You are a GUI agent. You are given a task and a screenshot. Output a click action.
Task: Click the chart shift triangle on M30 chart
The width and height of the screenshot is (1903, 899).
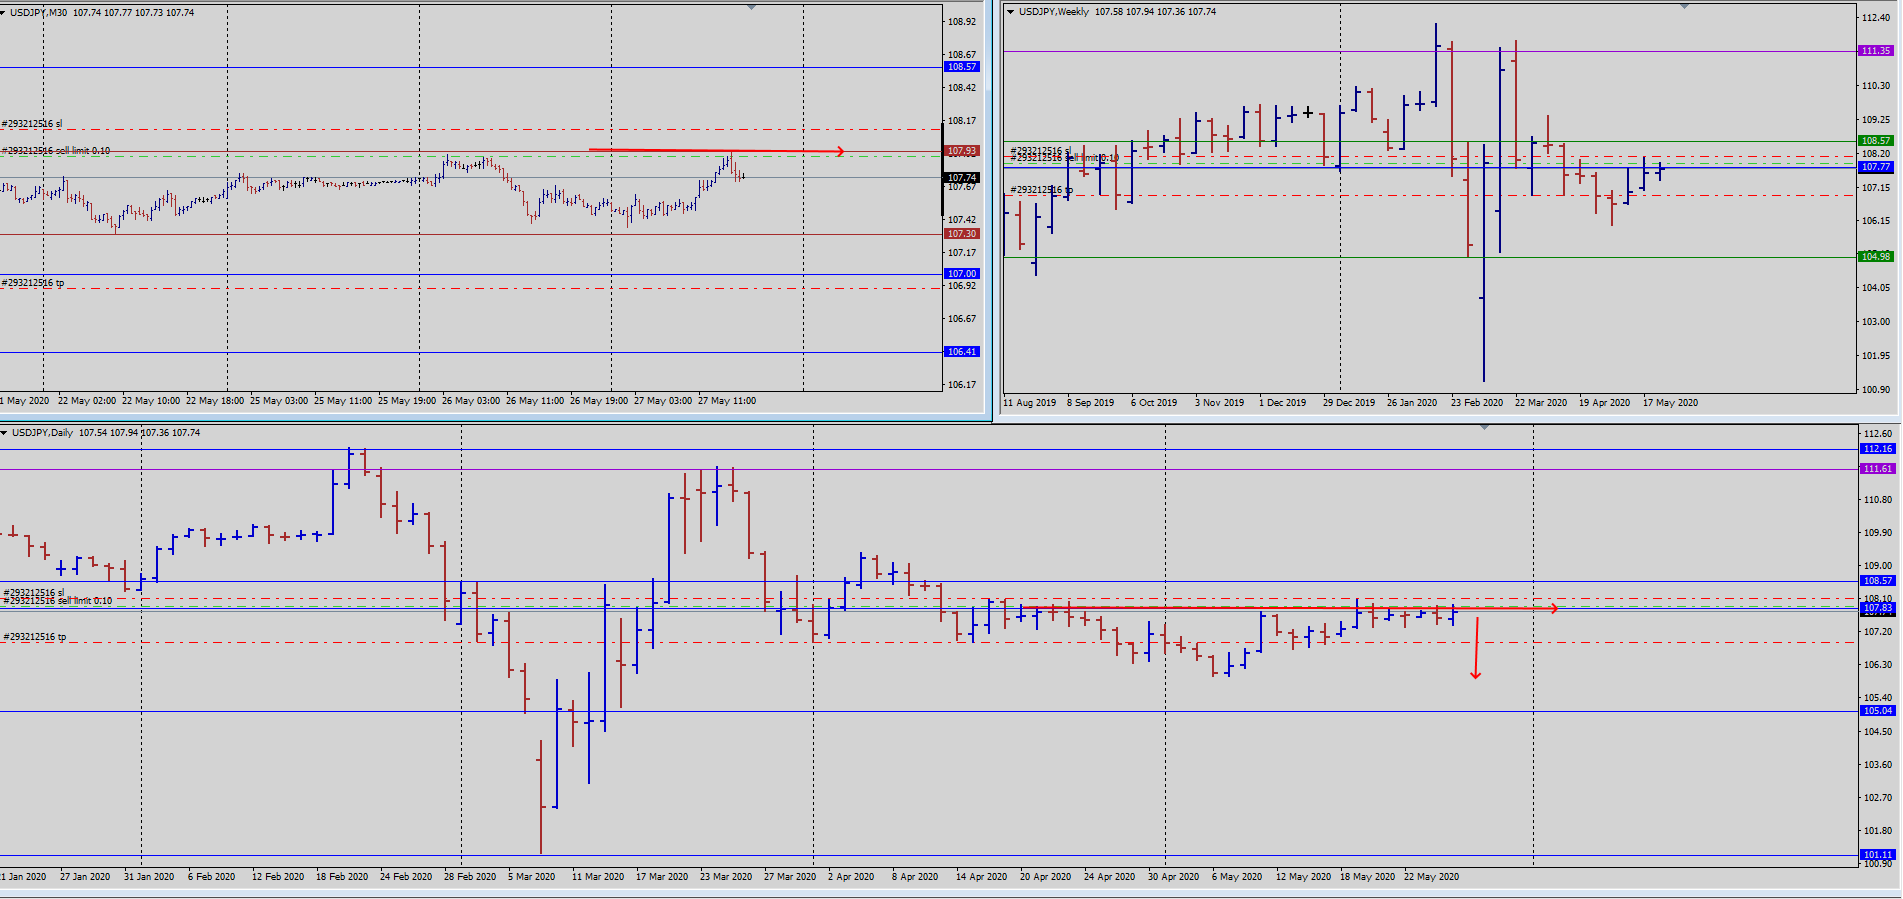pyautogui.click(x=752, y=7)
